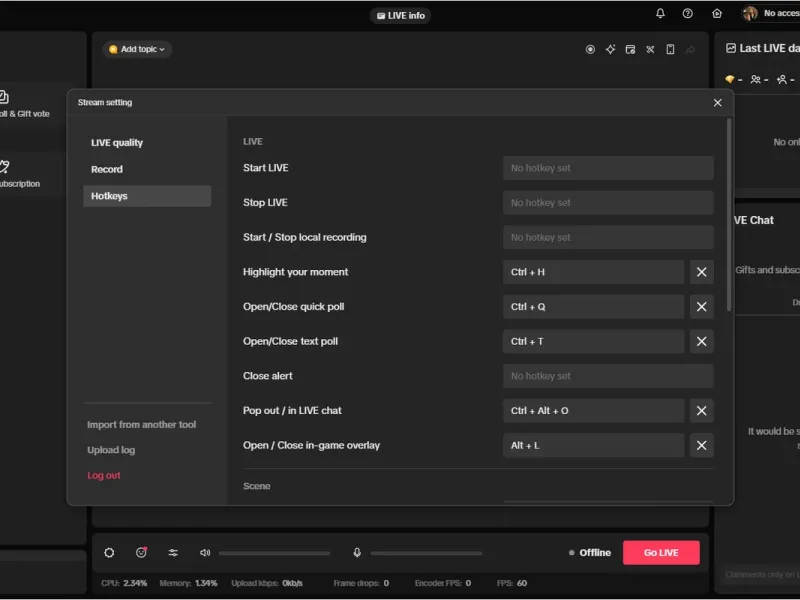Click the Offline status indicator
This screenshot has width=800, height=600.
click(x=590, y=553)
